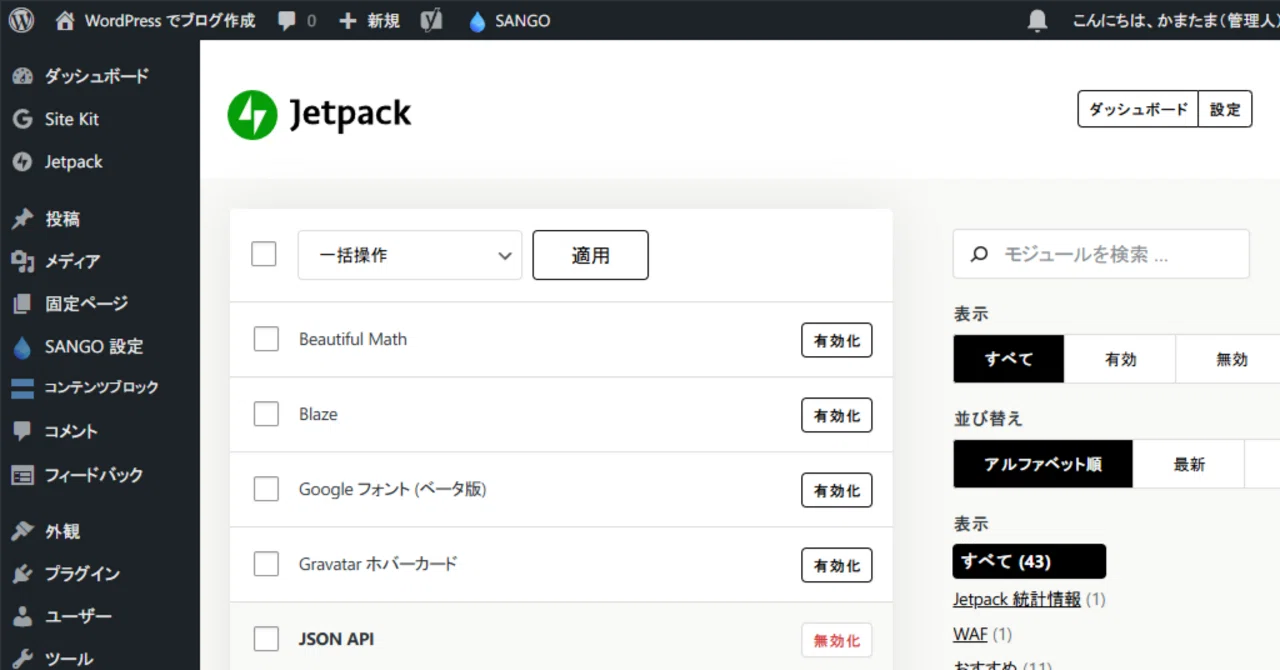
Task: Activate Blaze with 有効化 button
Action: [837, 415]
